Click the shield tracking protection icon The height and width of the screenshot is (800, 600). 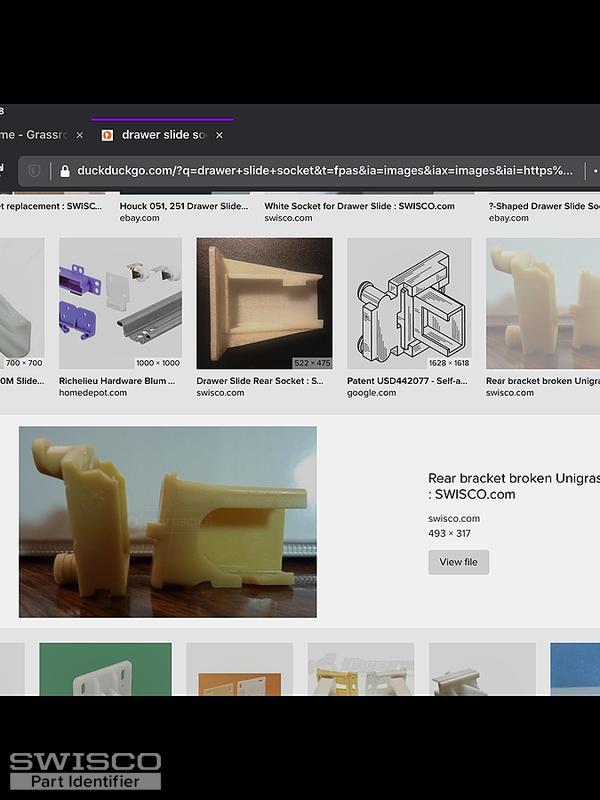pos(34,171)
